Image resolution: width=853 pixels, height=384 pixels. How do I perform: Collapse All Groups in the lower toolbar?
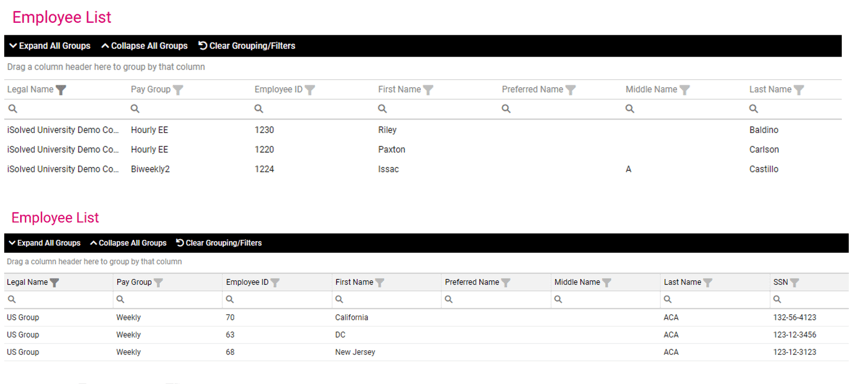(128, 243)
